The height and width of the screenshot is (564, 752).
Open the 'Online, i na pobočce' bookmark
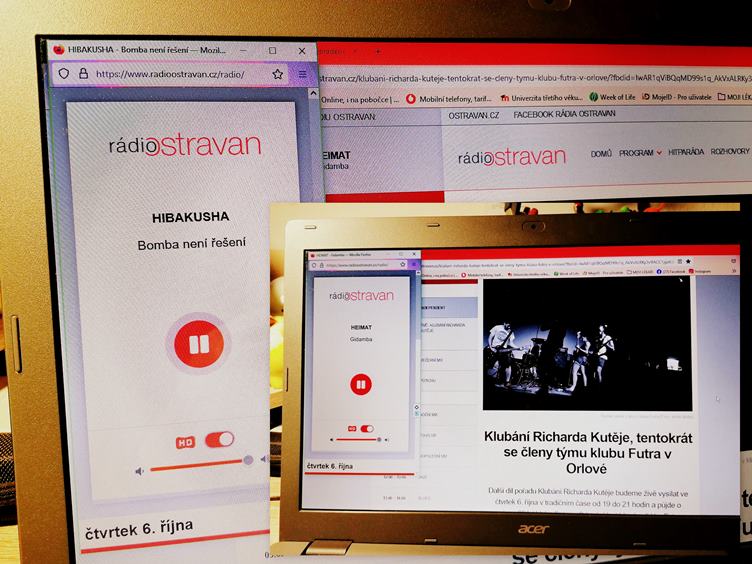[360, 100]
